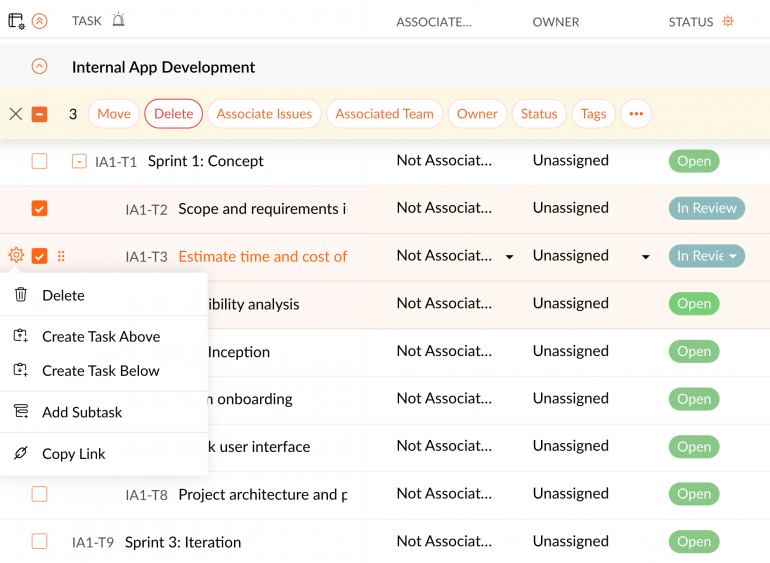
Task: Click the drag handle on IA1-T3 row
Action: tap(61, 256)
